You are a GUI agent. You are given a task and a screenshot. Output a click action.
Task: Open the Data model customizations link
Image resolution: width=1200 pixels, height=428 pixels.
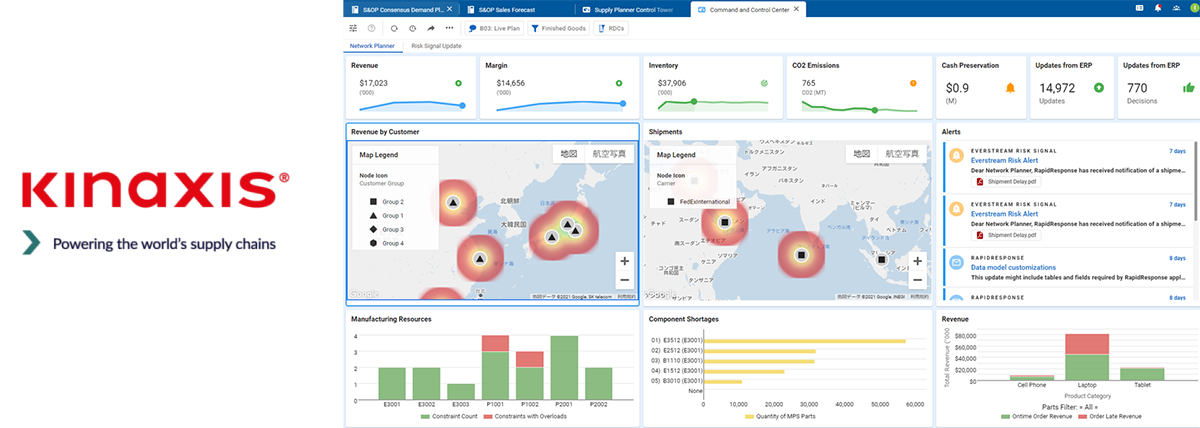tap(1013, 267)
